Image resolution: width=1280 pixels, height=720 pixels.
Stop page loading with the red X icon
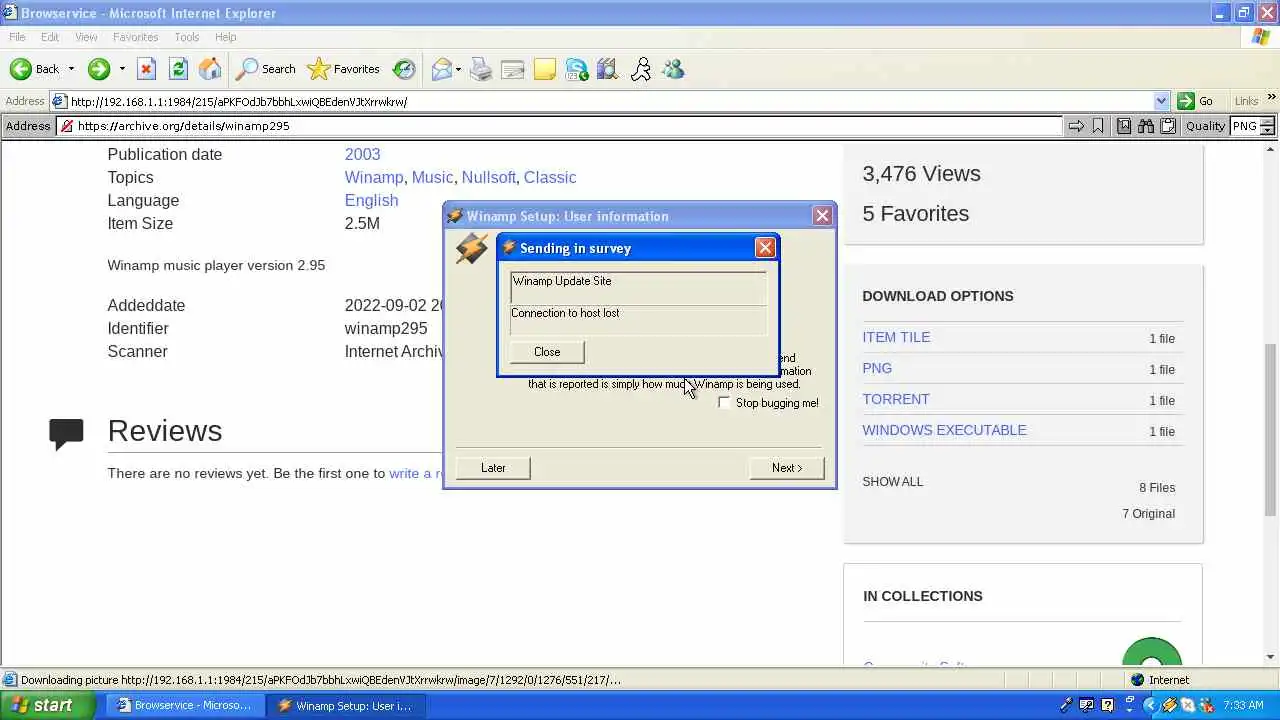146,69
